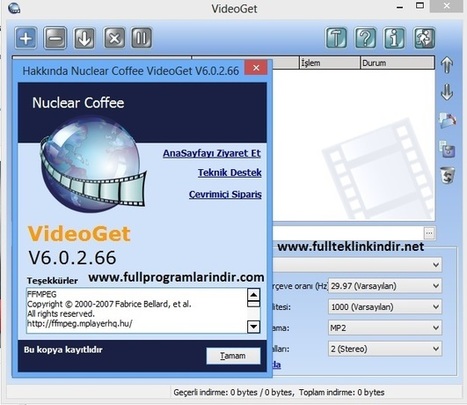The image size is (467, 405).
Task: Open the Tools hammer icon
Action: tap(336, 38)
